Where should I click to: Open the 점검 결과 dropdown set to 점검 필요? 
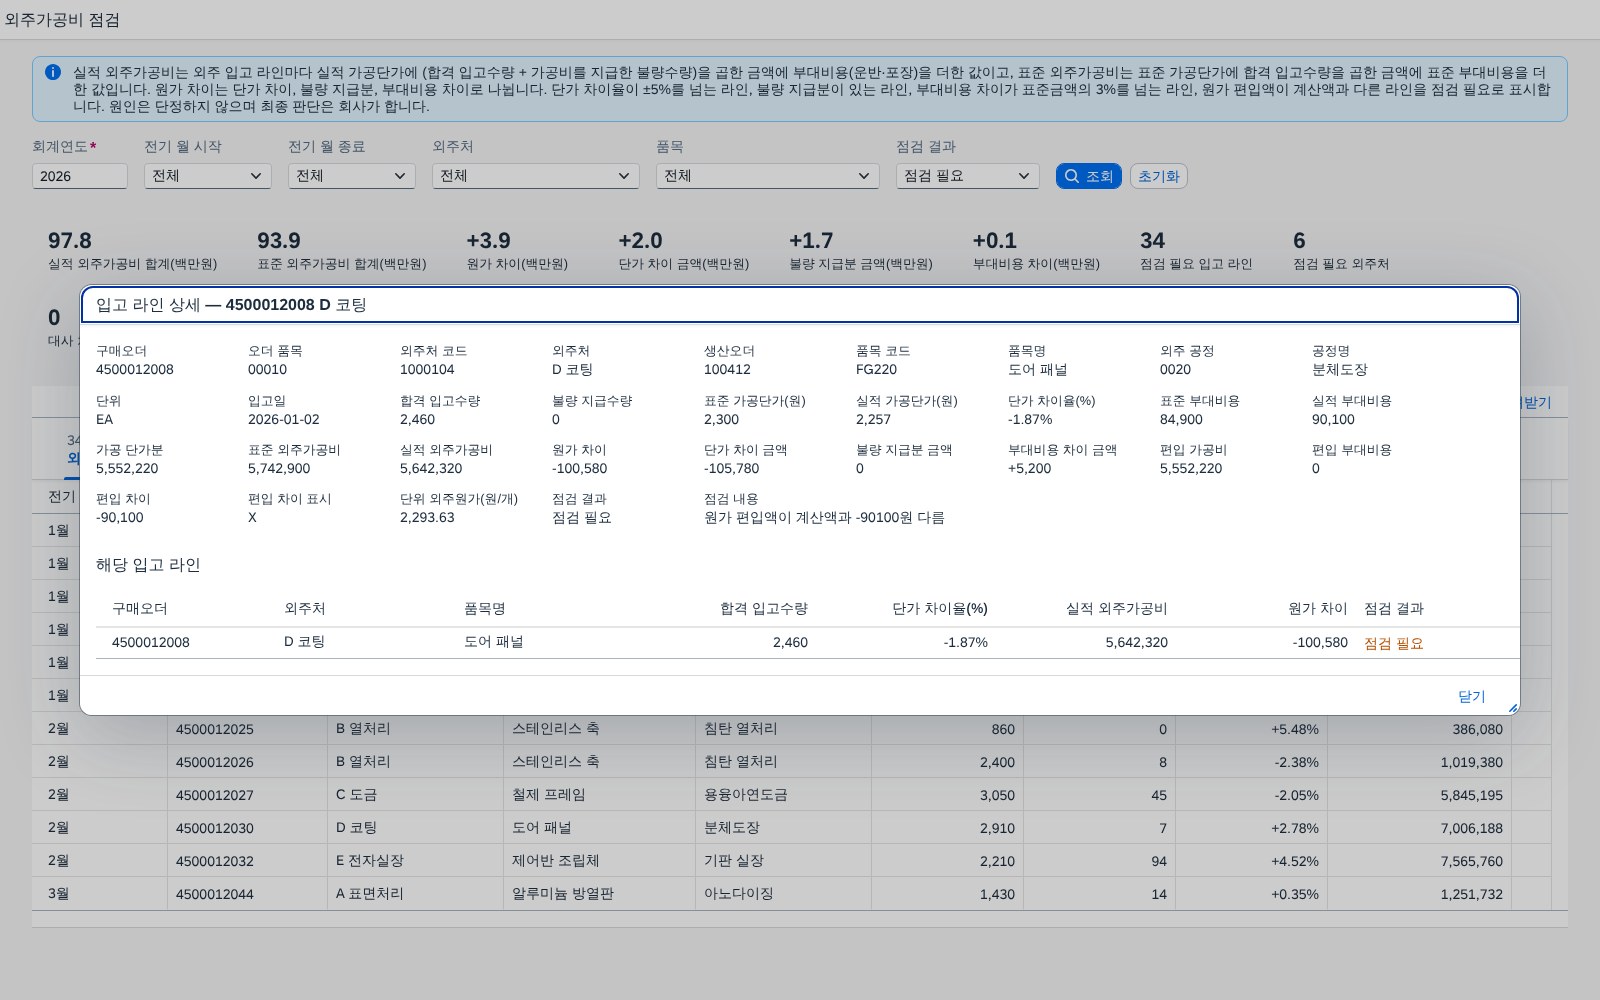tap(968, 176)
